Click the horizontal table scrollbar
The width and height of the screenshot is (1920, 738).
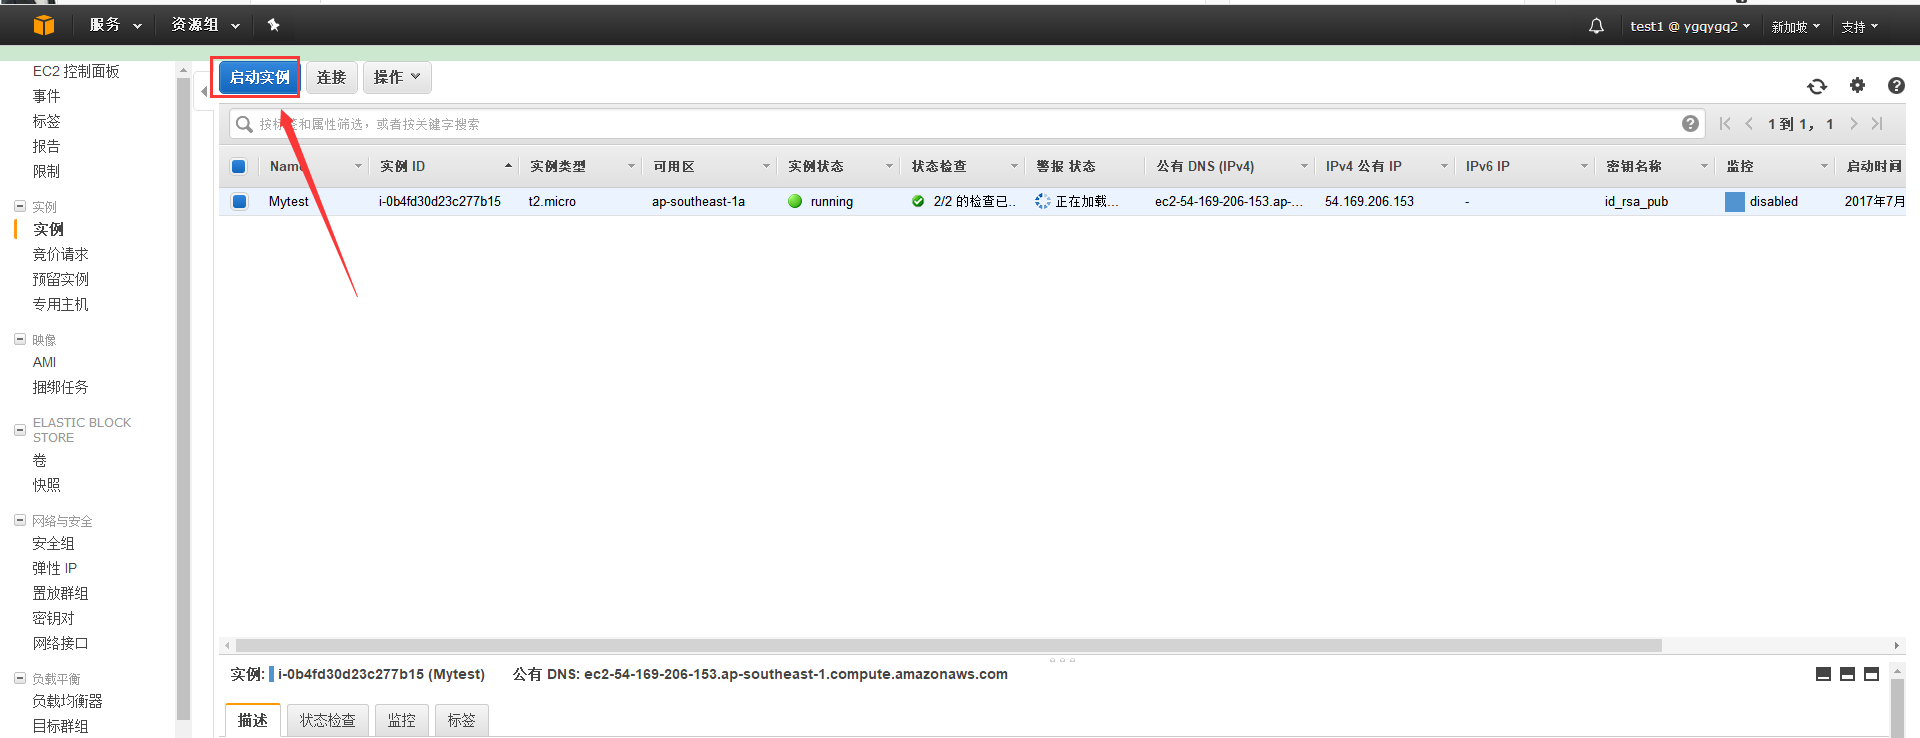pos(948,646)
